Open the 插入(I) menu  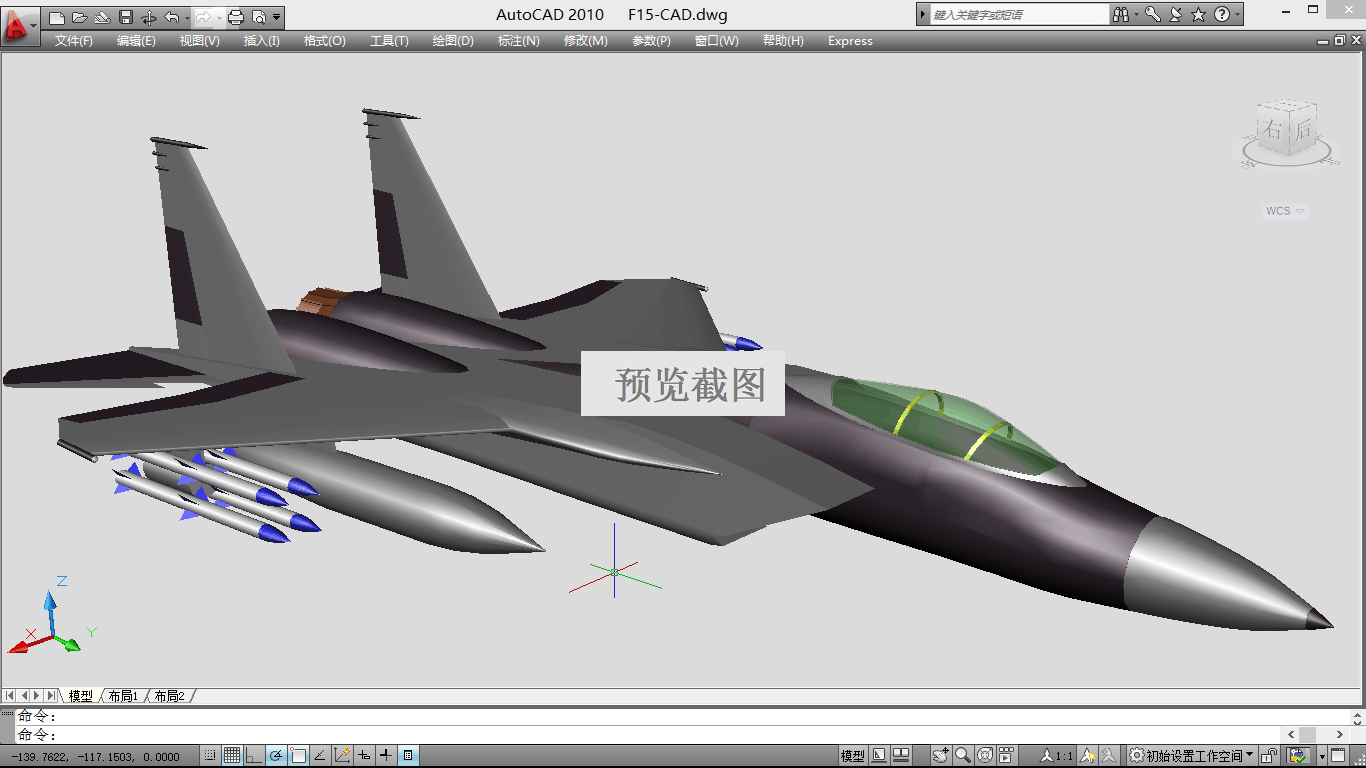pyautogui.click(x=261, y=41)
